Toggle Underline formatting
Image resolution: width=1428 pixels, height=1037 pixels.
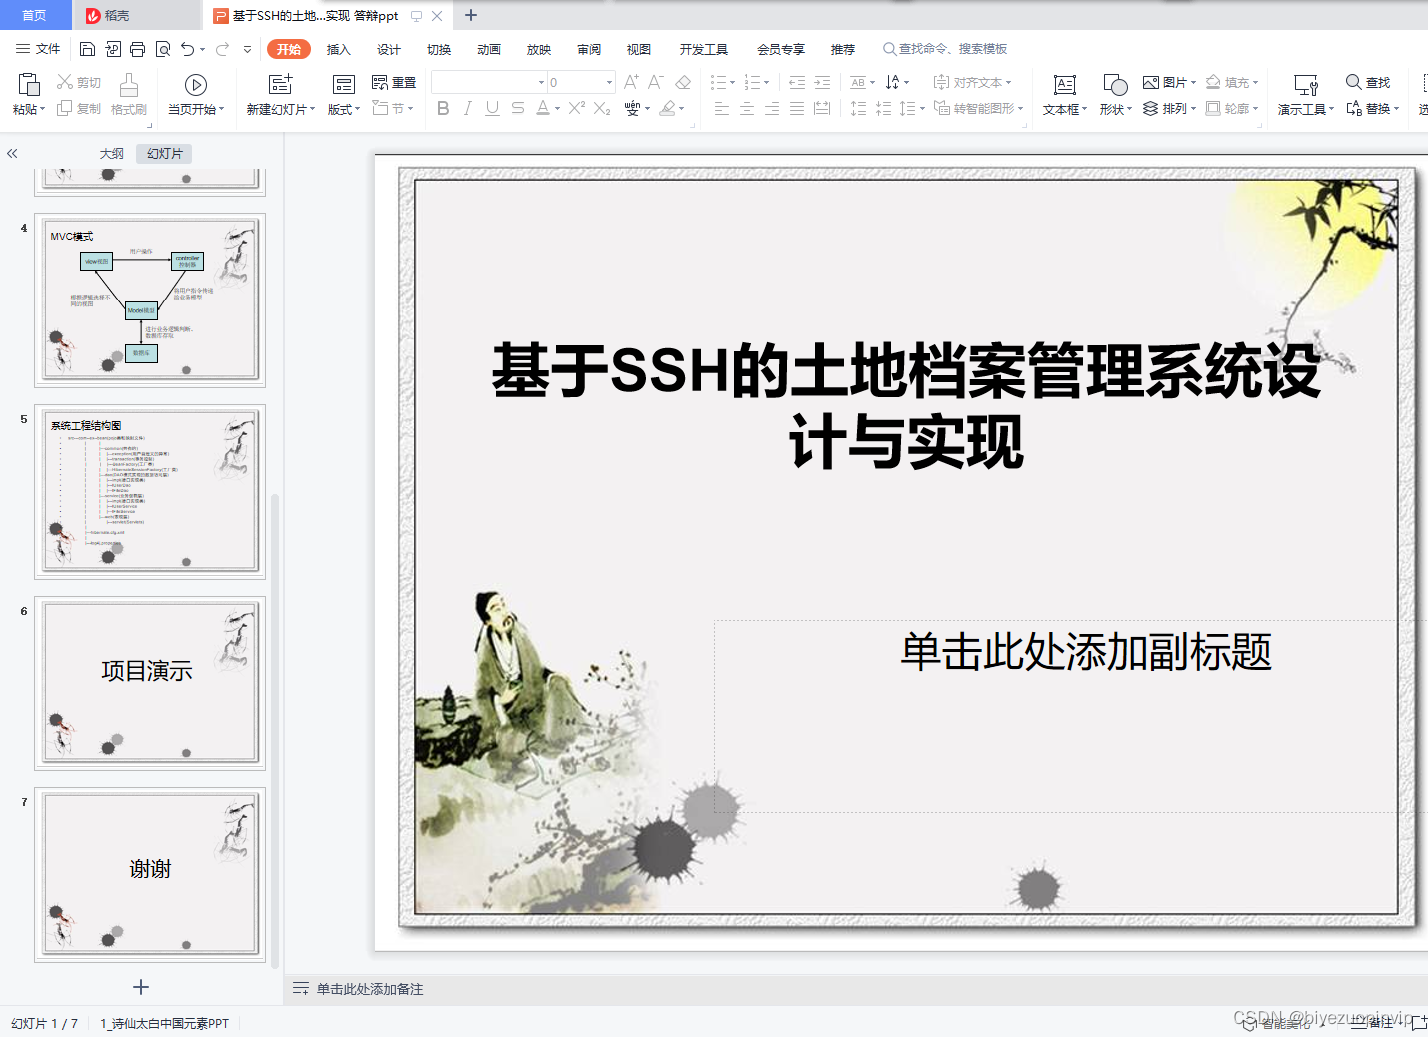pyautogui.click(x=492, y=108)
